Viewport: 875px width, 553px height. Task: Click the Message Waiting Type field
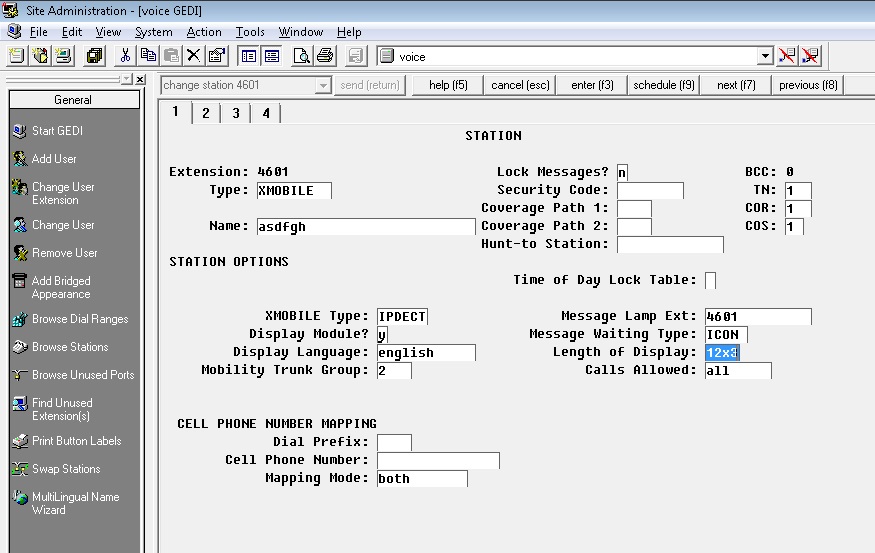tap(726, 334)
